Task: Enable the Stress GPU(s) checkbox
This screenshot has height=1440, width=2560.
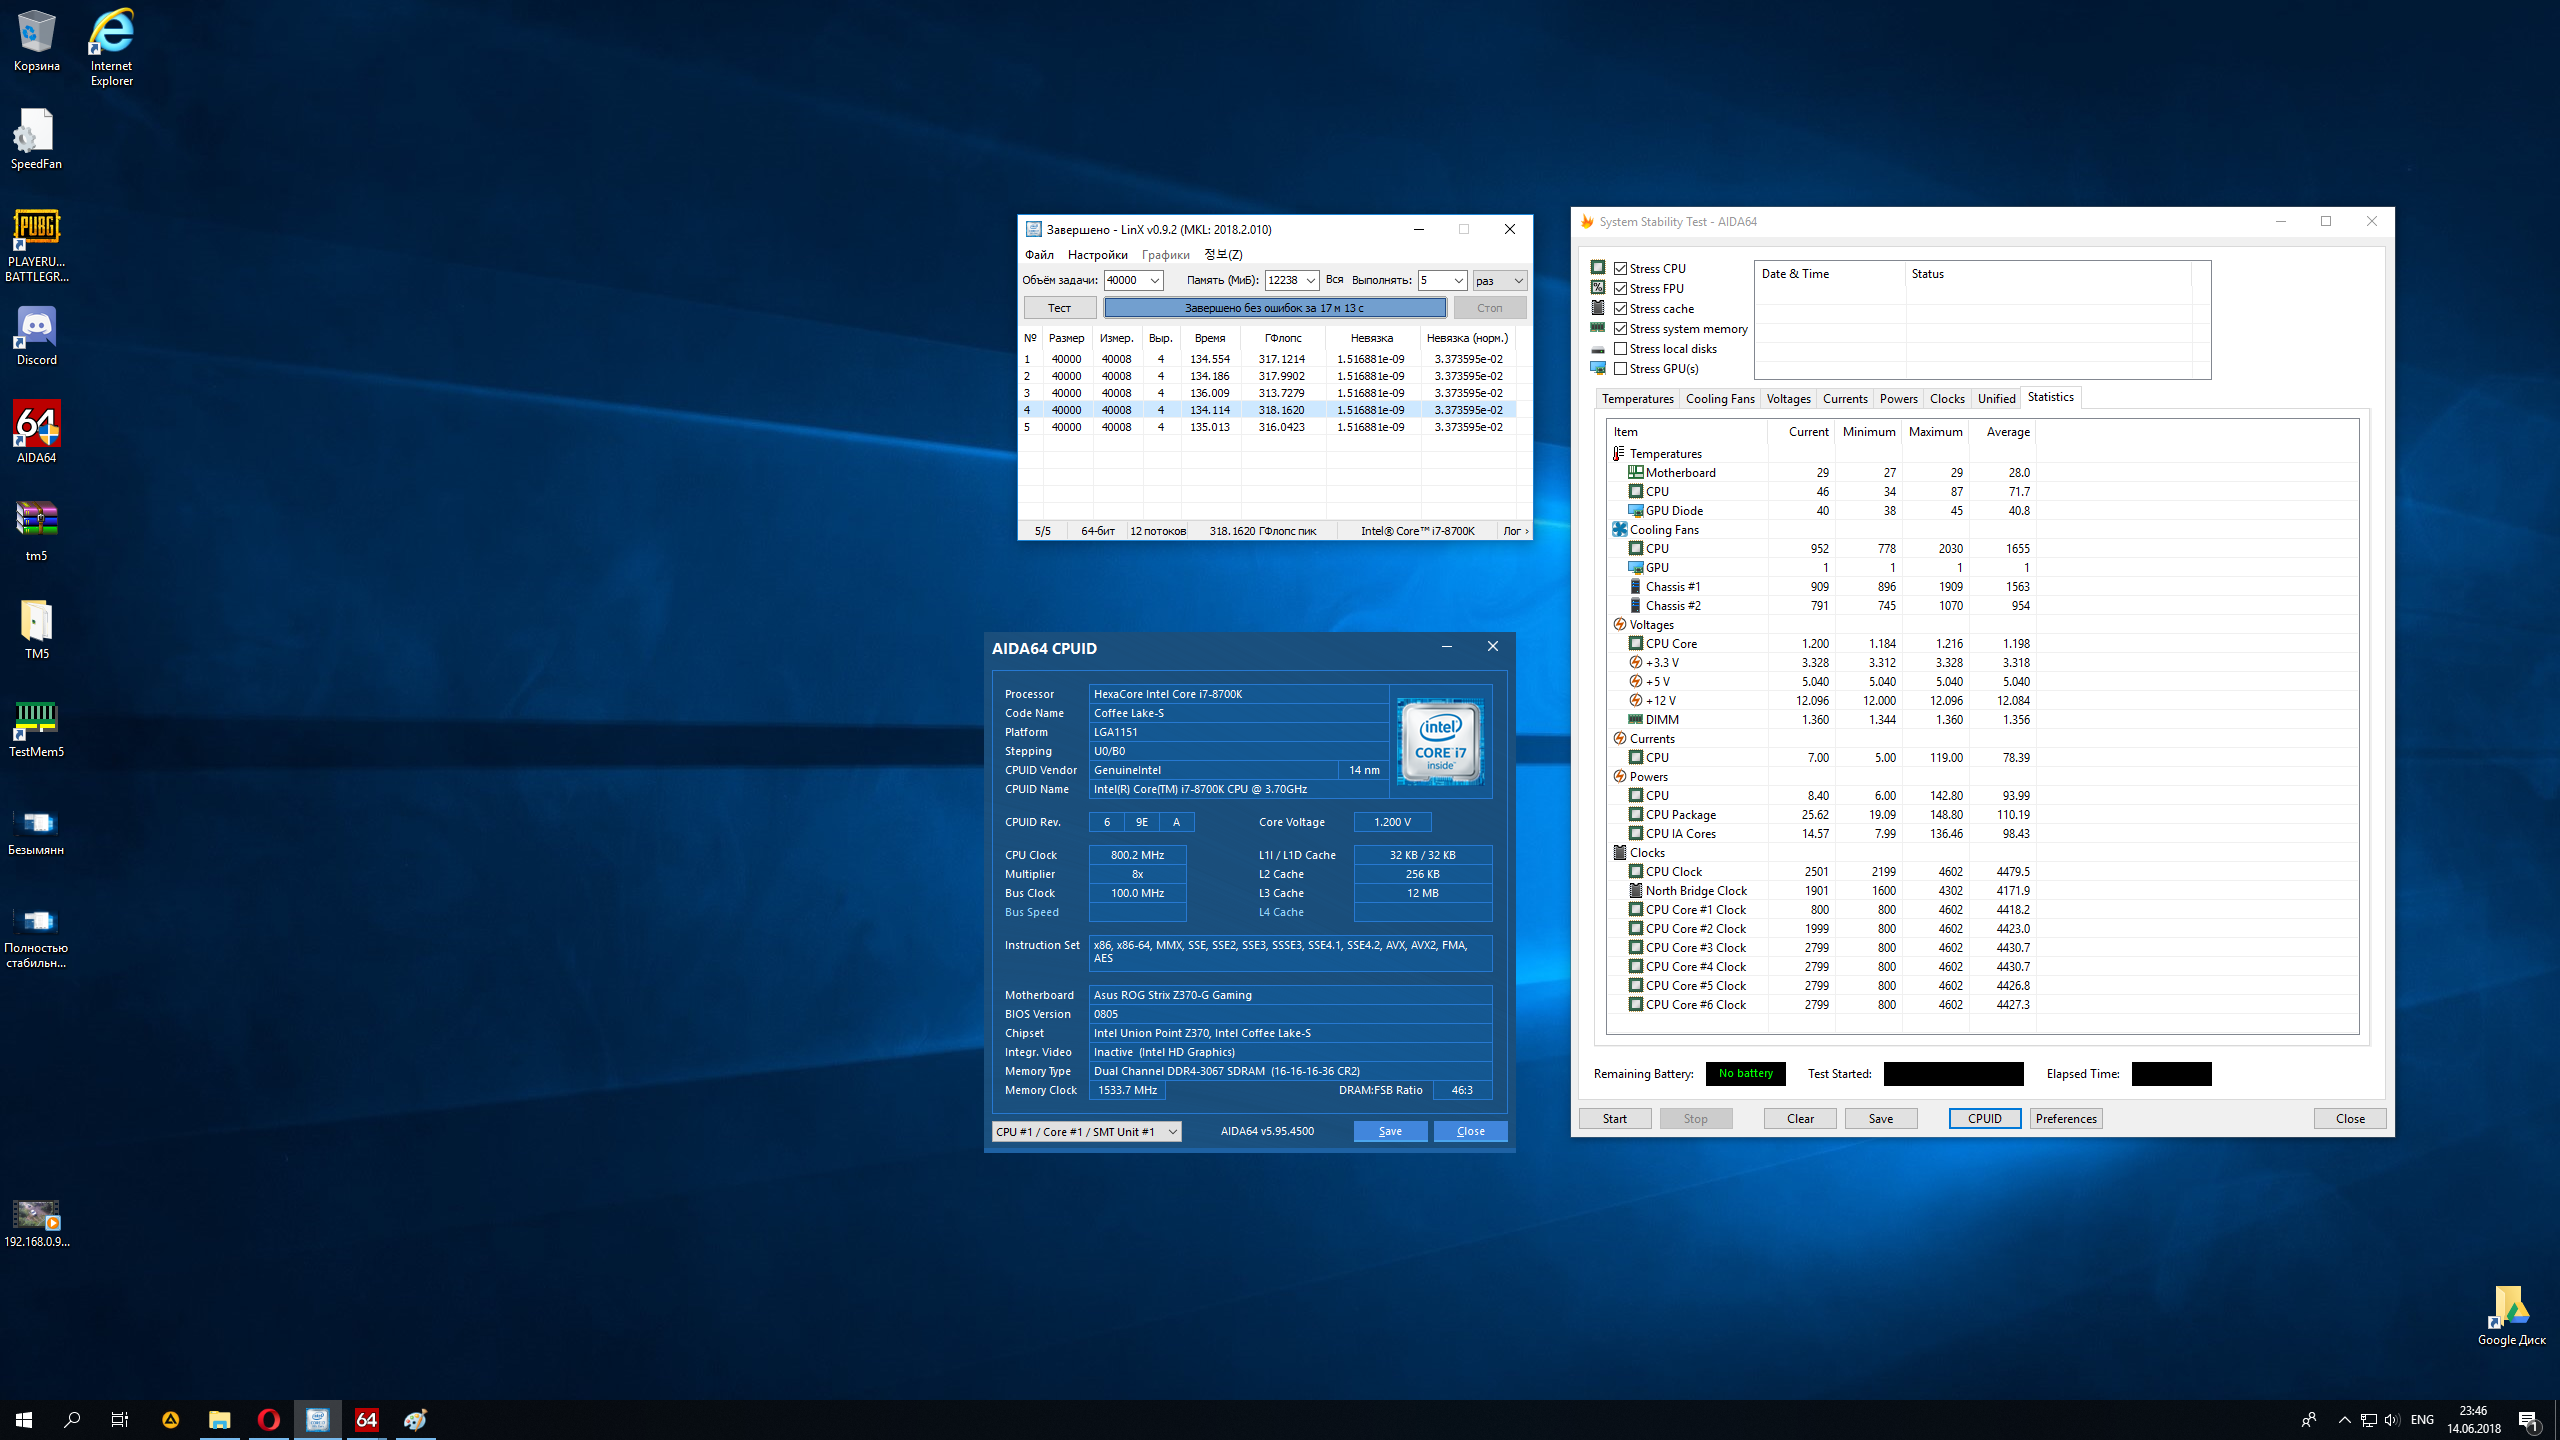Action: click(1621, 369)
